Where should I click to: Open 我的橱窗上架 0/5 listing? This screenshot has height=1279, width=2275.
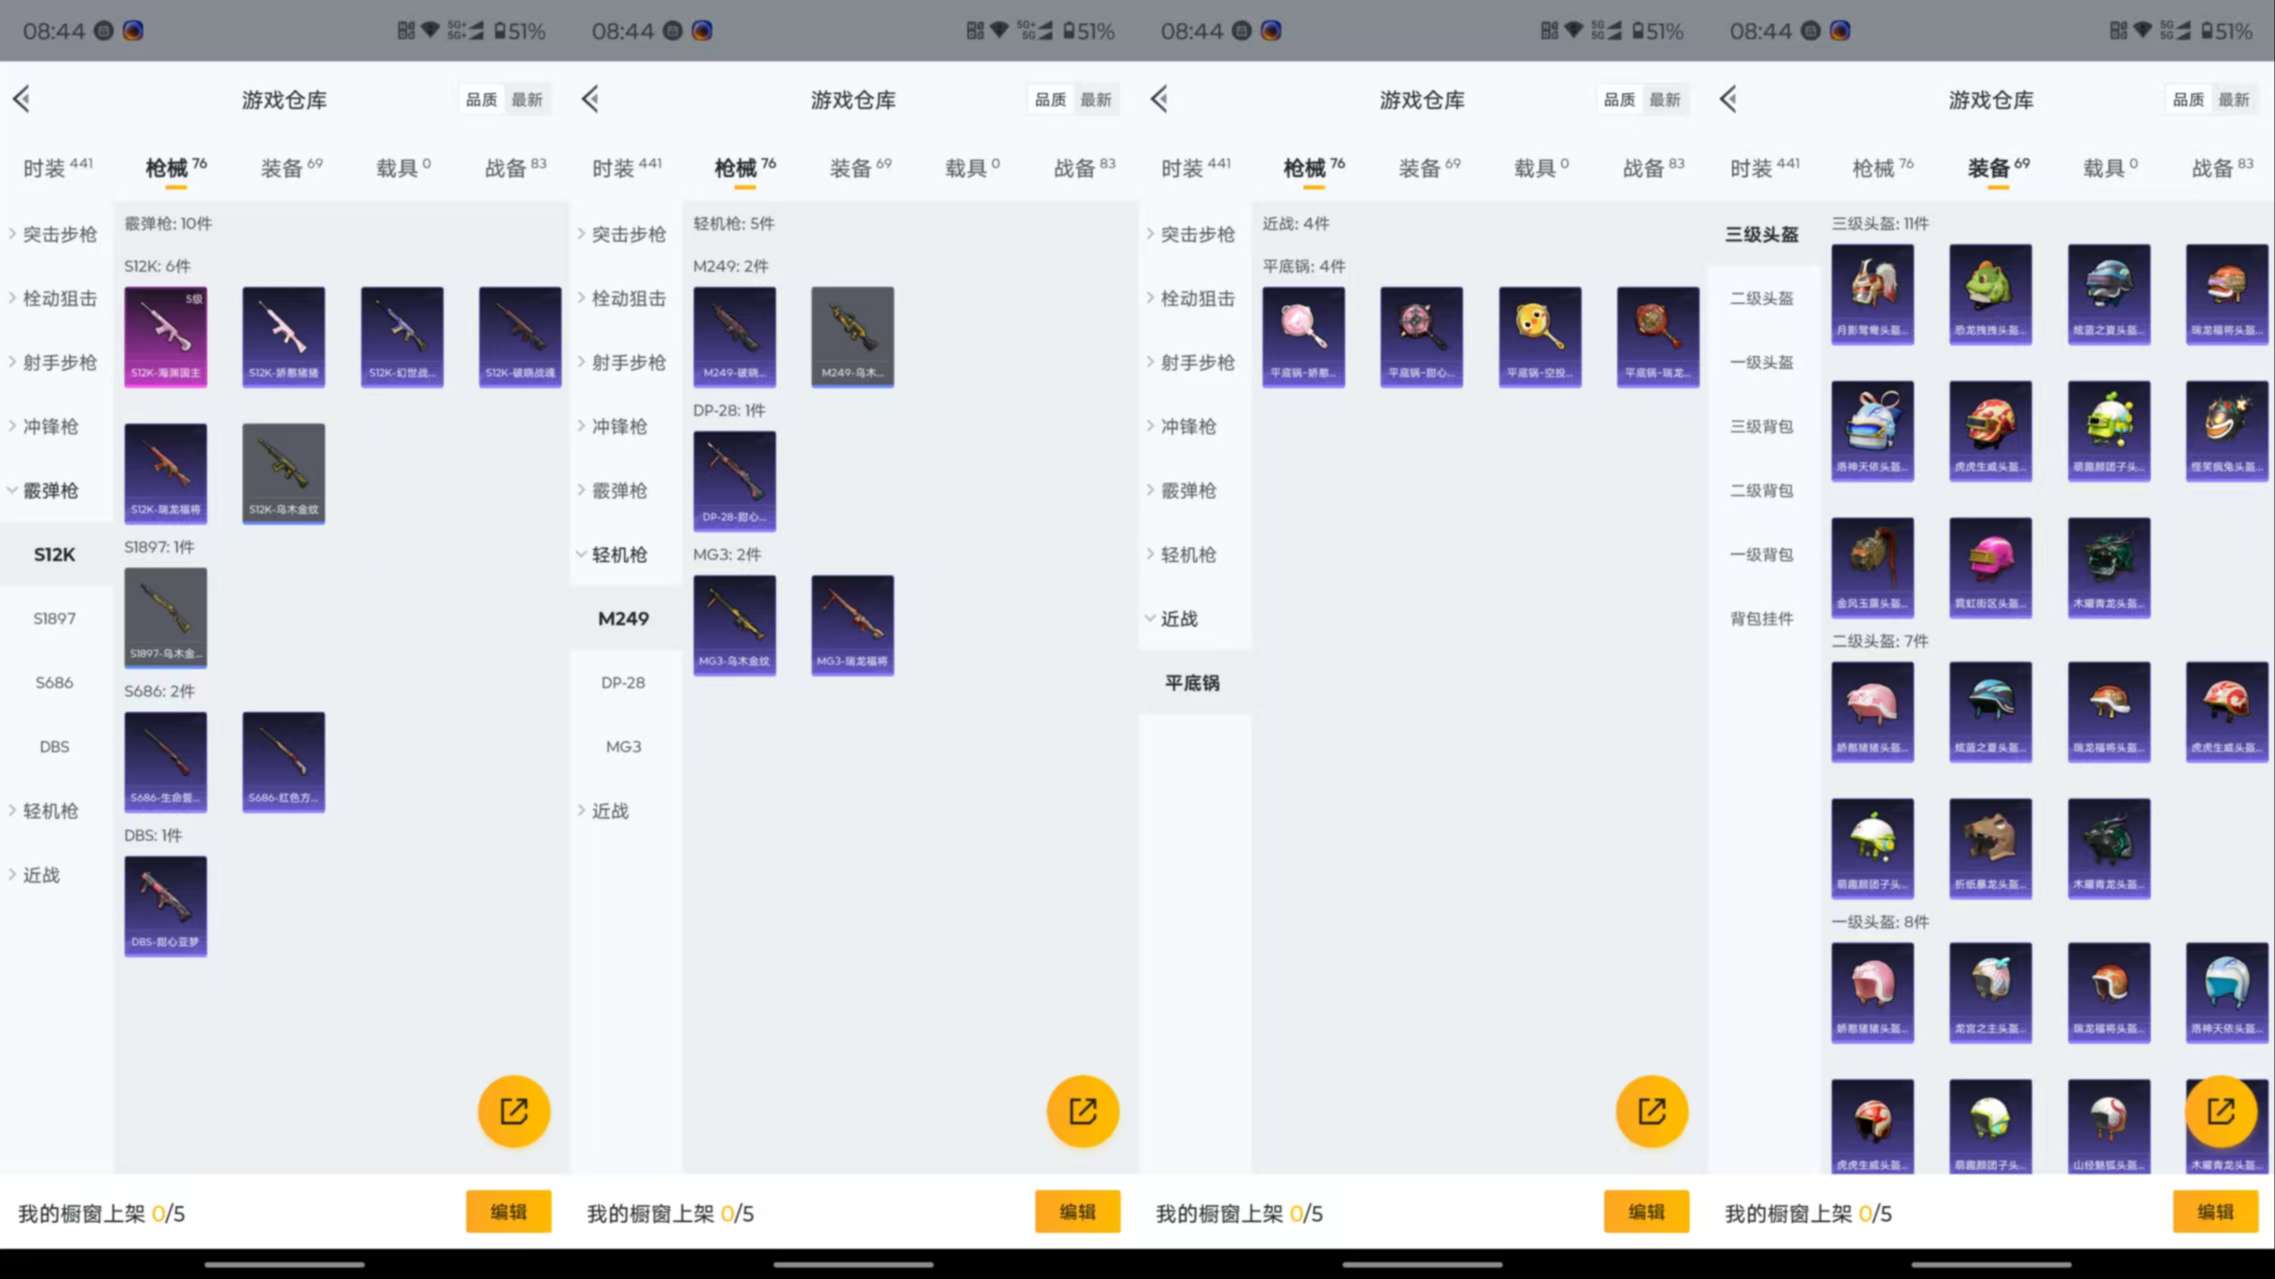coord(100,1213)
